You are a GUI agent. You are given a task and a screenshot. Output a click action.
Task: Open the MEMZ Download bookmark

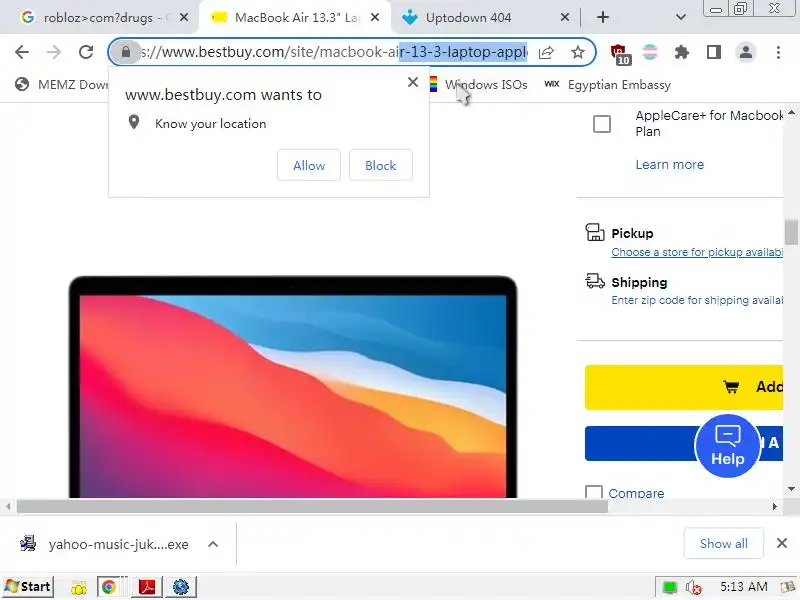(x=61, y=85)
